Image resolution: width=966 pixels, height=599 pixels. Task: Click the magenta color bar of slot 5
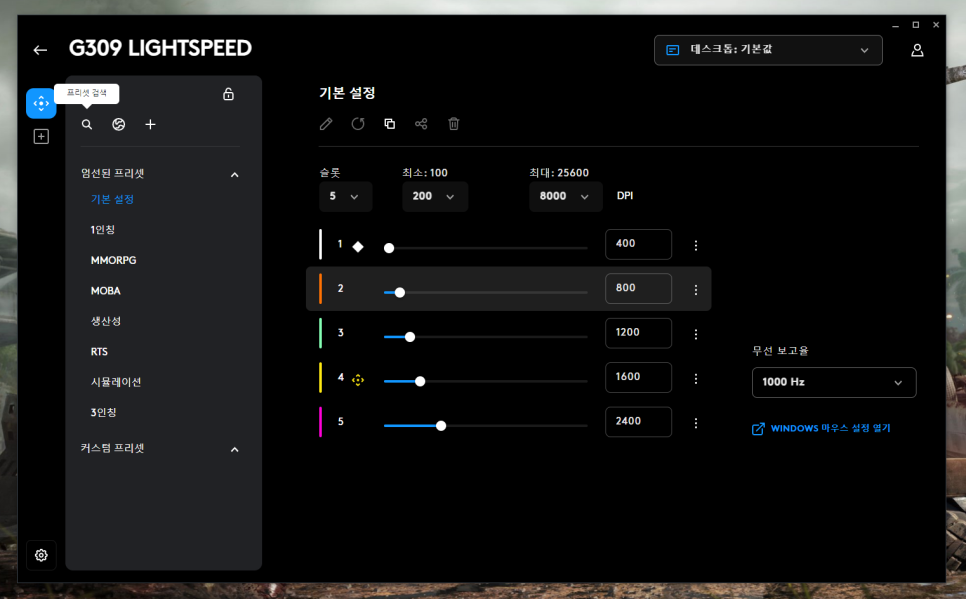320,422
